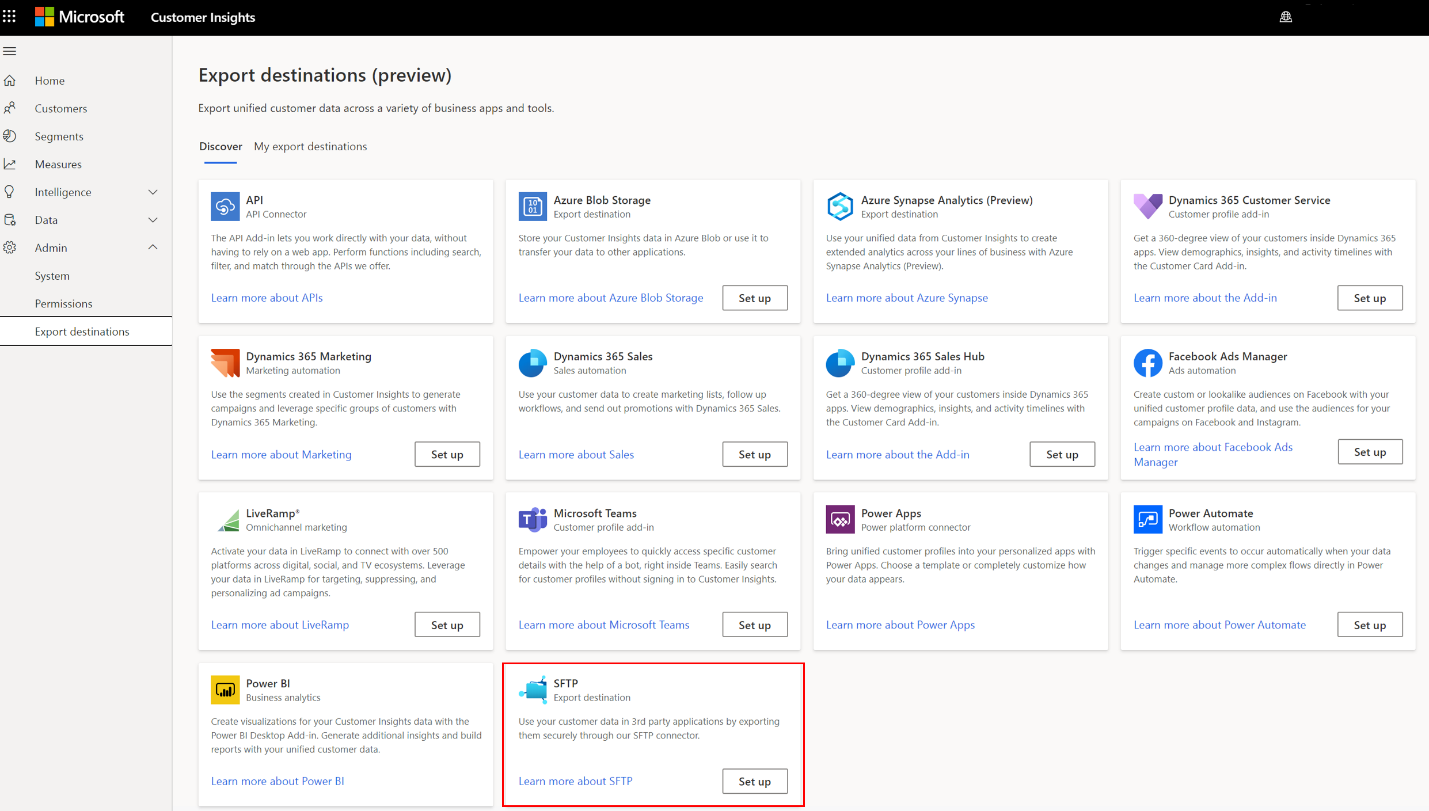1429x811 pixels.
Task: Click the API connector cloud icon
Action: point(225,206)
